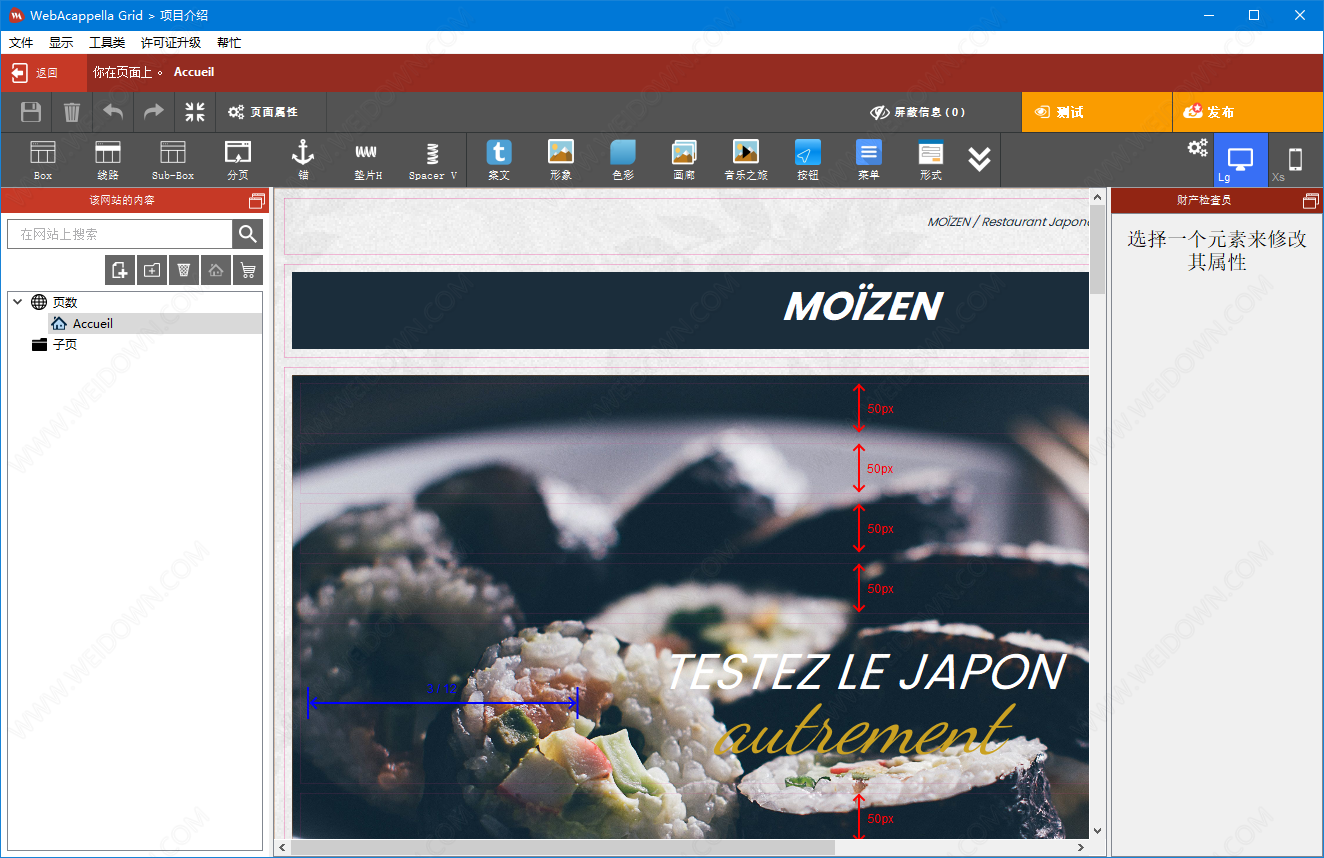
Task: Redo the last action
Action: click(153, 112)
